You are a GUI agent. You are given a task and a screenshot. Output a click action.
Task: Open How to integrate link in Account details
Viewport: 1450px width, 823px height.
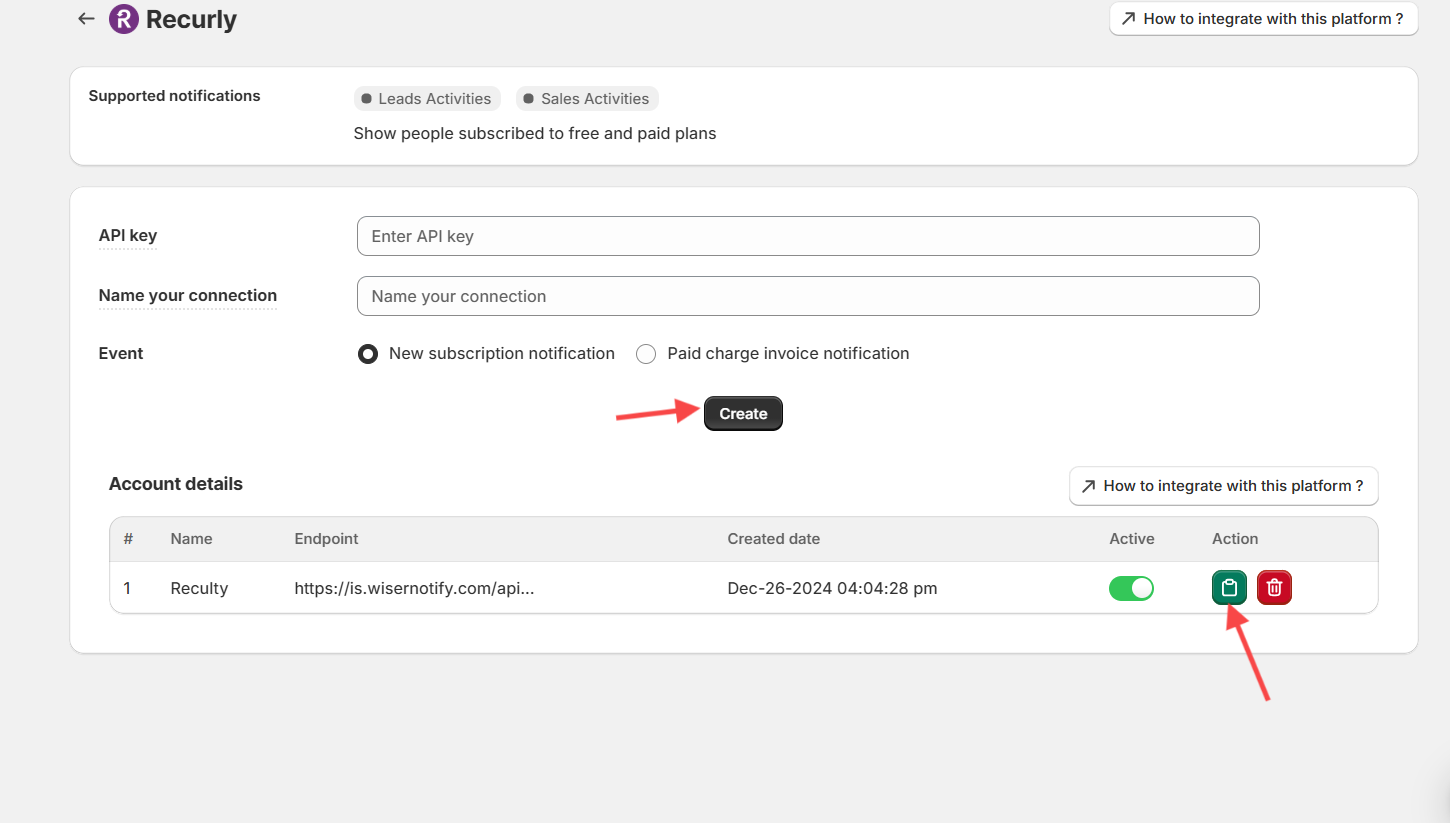(1223, 486)
